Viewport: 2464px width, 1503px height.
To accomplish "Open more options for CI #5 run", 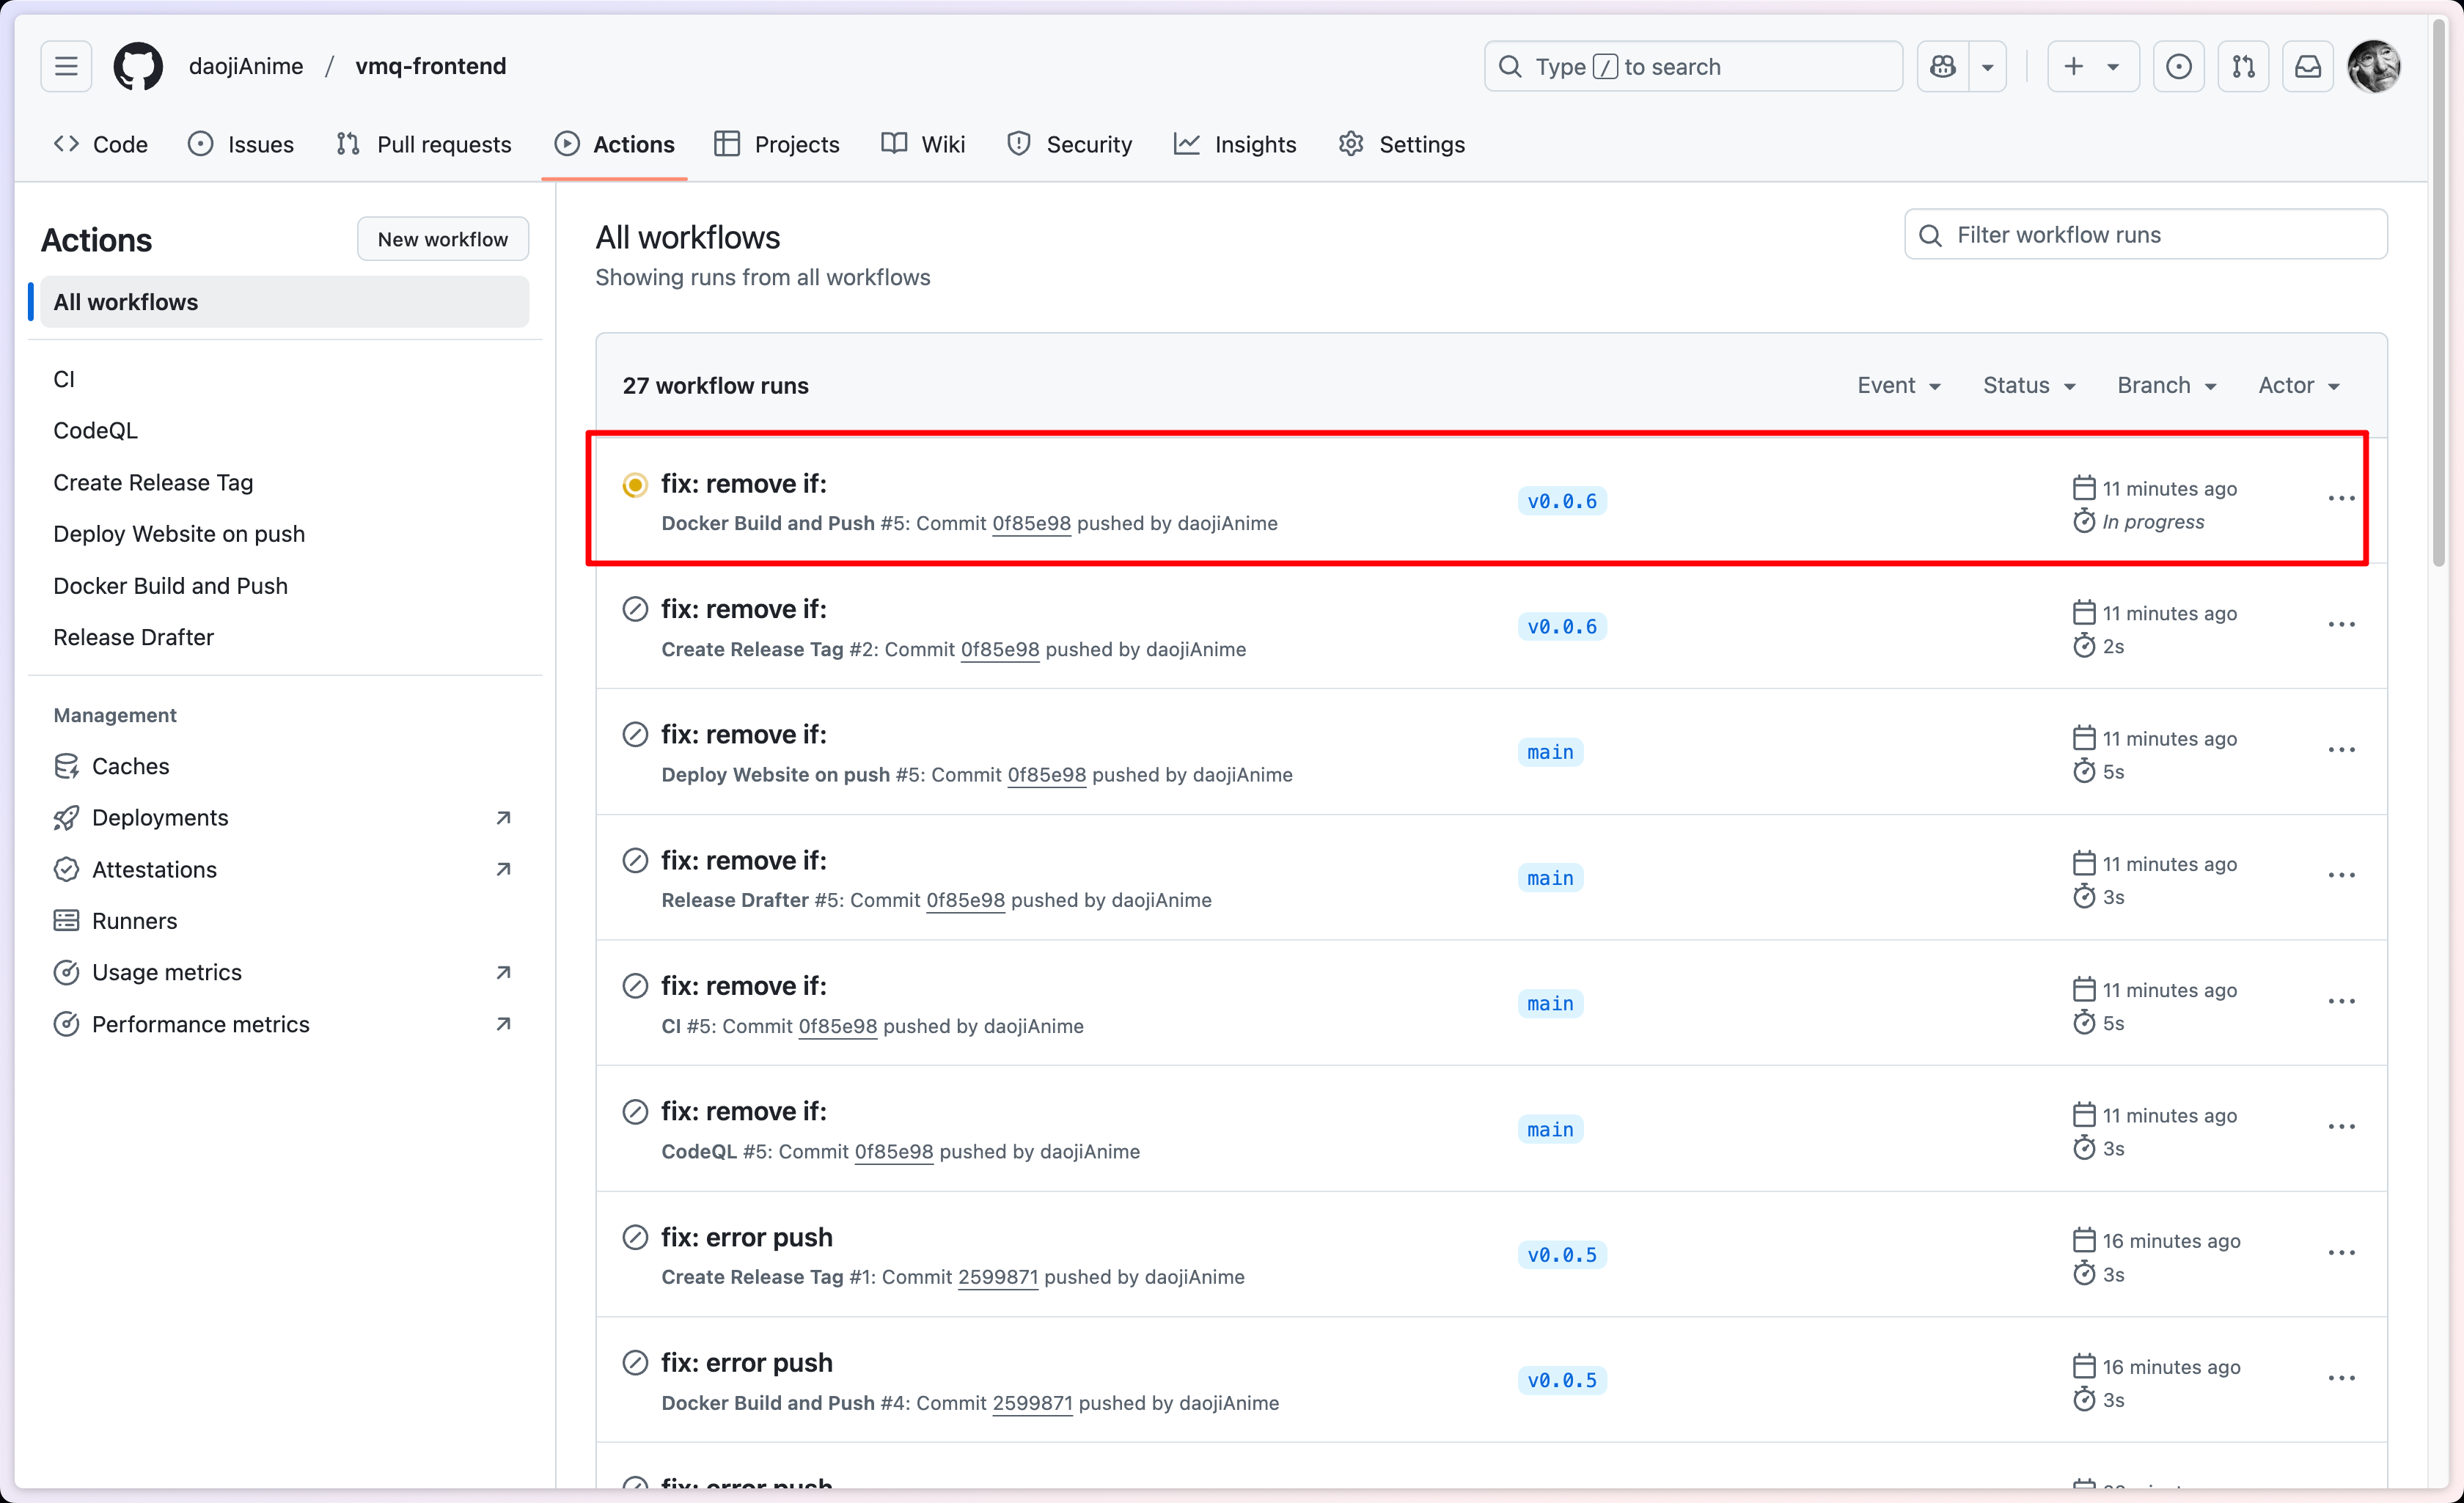I will tap(2341, 1002).
